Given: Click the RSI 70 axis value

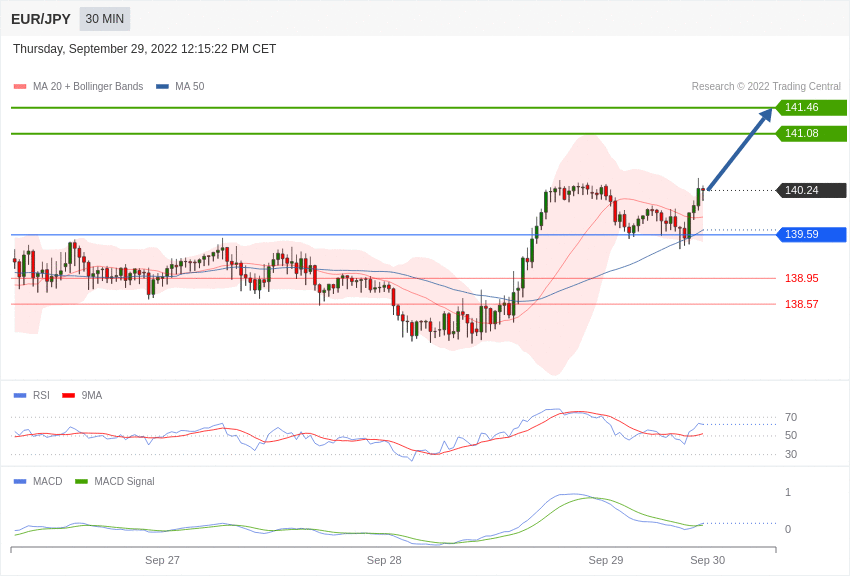Looking at the screenshot, I should pos(791,417).
